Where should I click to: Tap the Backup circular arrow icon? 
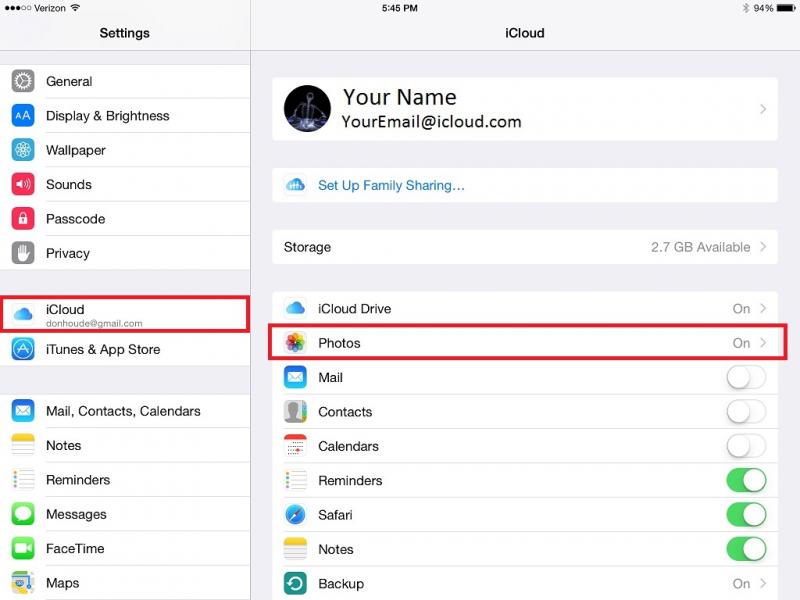point(295,583)
